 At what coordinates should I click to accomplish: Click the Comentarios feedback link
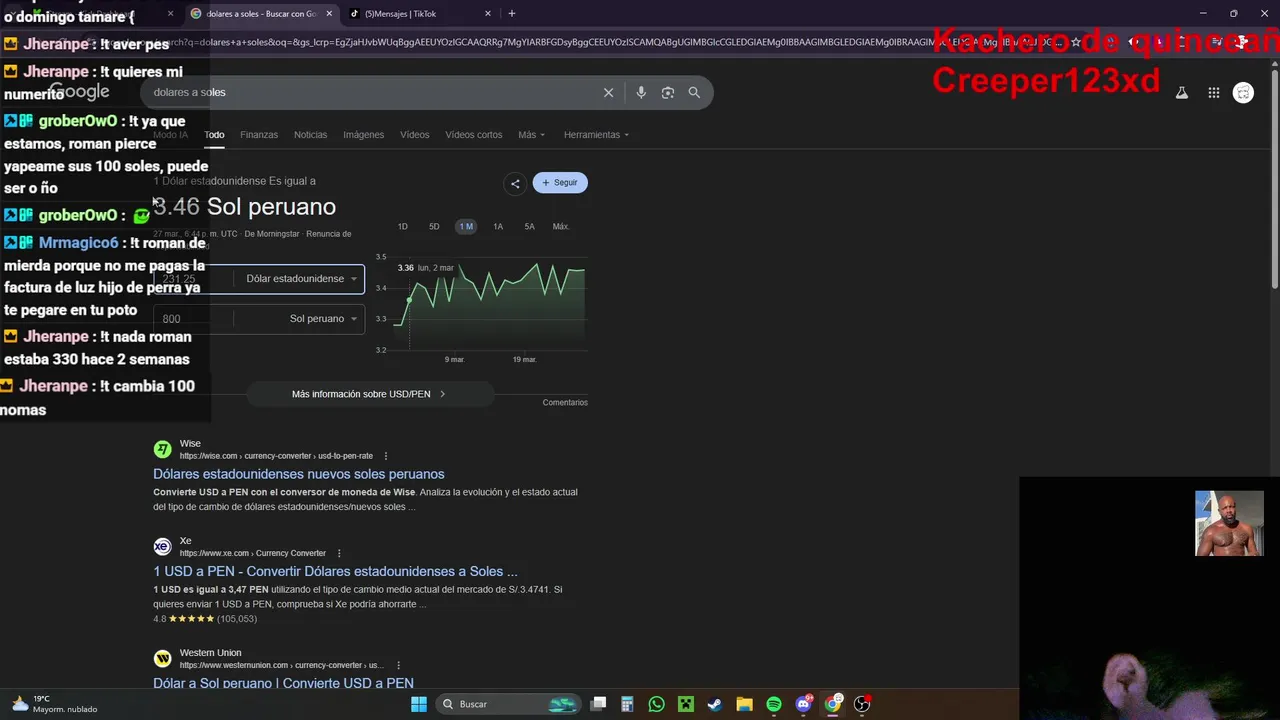[x=565, y=402]
